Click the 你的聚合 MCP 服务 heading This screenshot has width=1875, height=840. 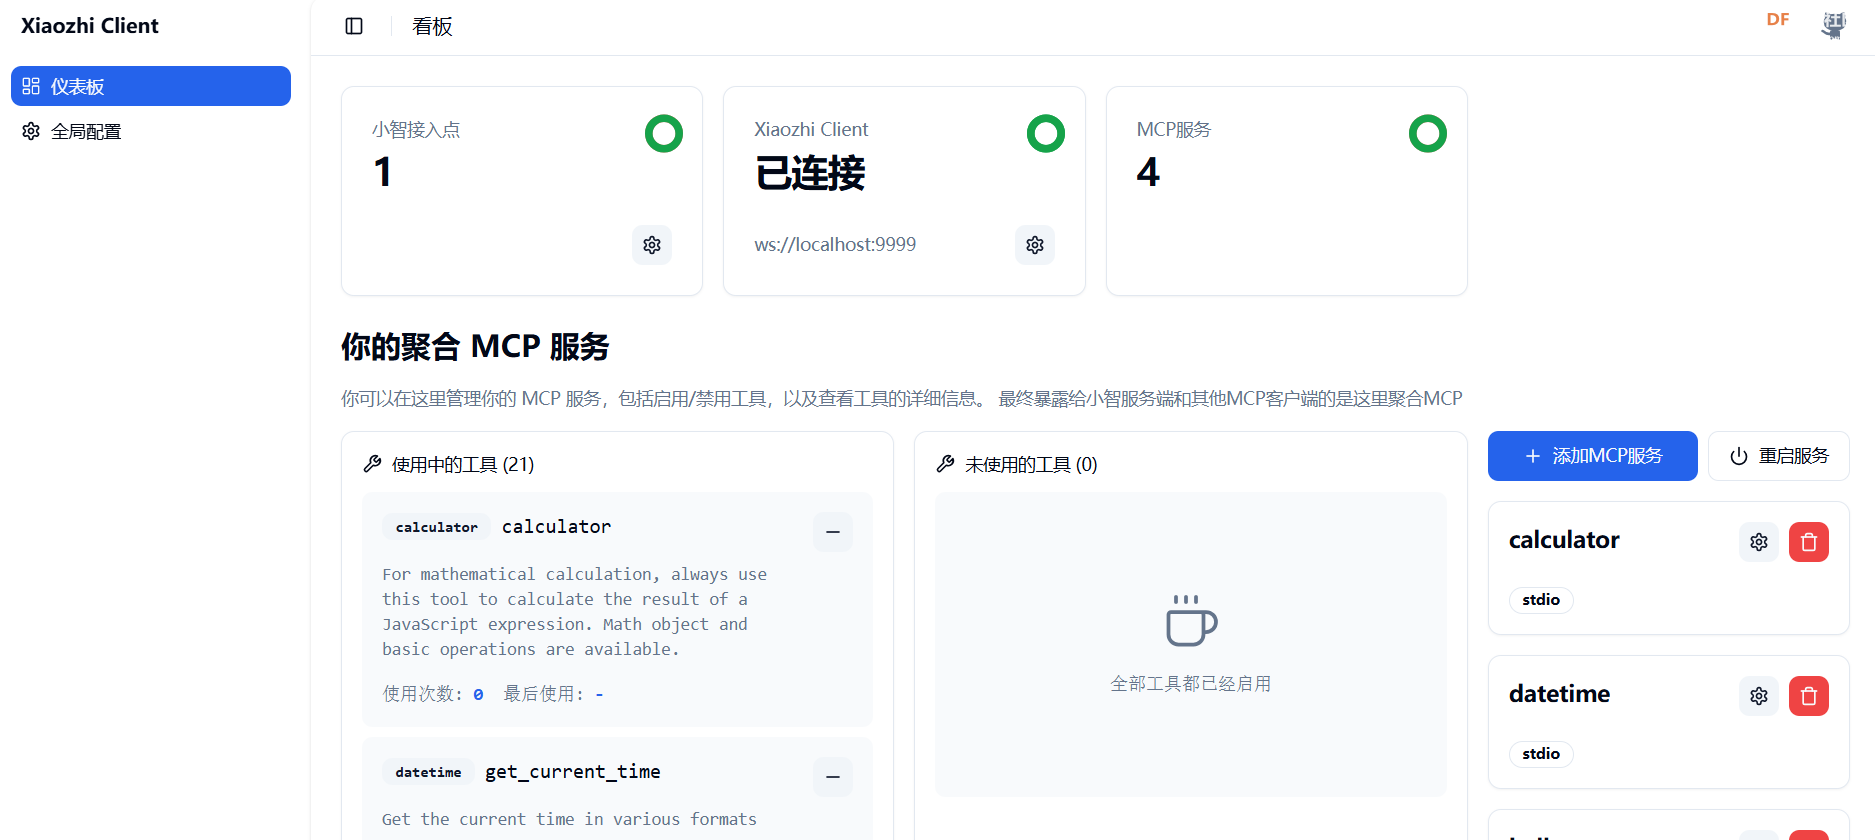tap(475, 347)
